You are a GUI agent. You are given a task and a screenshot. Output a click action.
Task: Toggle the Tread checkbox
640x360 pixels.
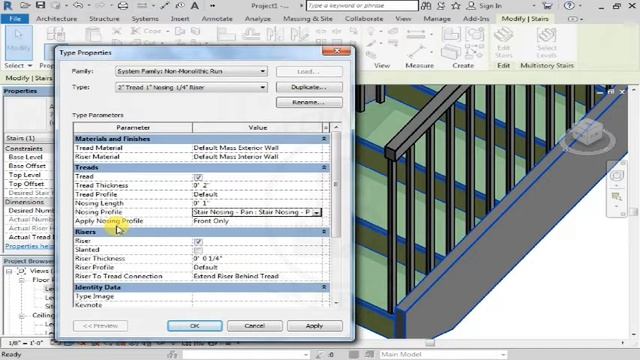(x=198, y=177)
